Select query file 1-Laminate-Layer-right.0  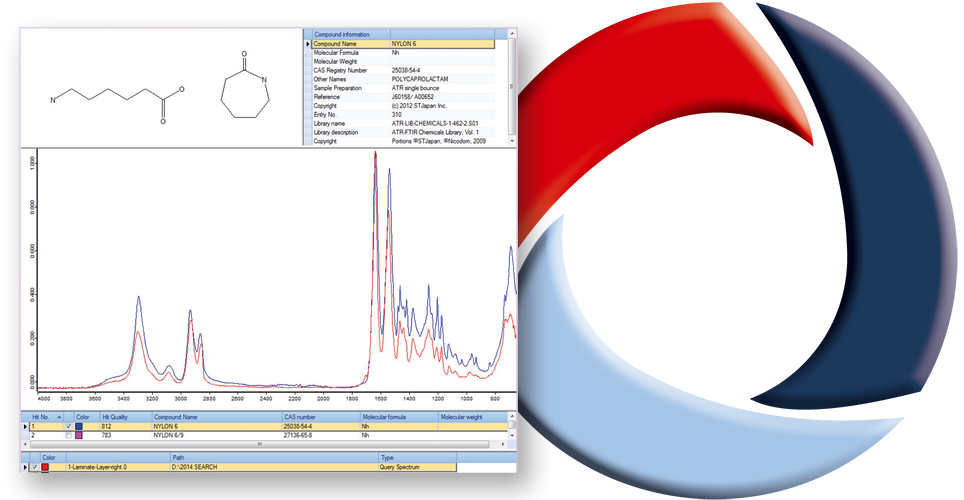[97, 467]
